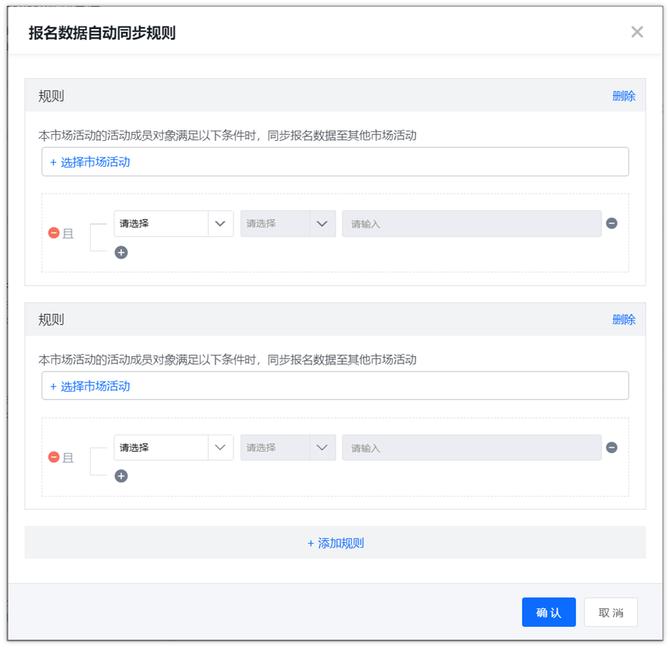The width and height of the screenshot is (670, 648).
Task: Delete the second rule via 删除
Action: pos(623,320)
